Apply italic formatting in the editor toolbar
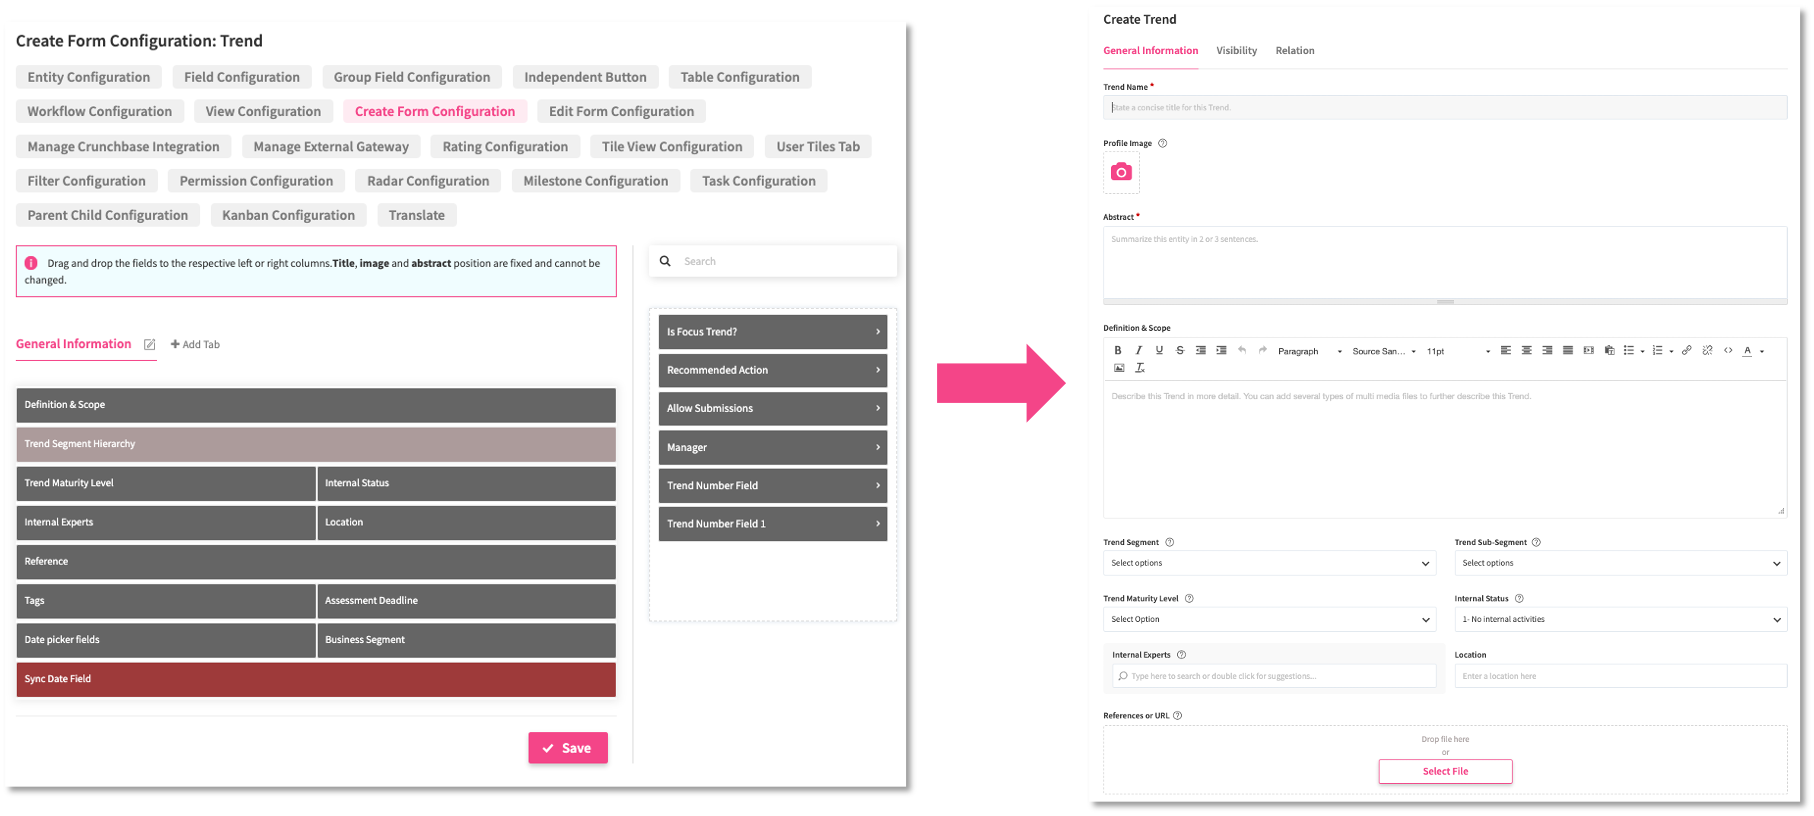The image size is (1814, 816). (x=1138, y=351)
